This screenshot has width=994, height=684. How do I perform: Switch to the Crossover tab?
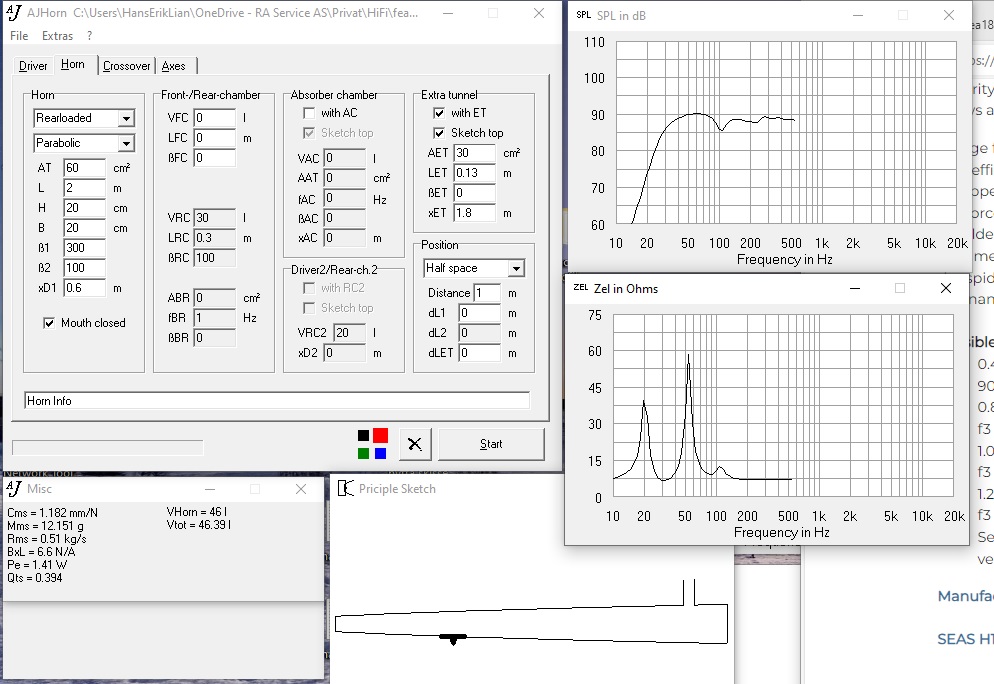(127, 66)
